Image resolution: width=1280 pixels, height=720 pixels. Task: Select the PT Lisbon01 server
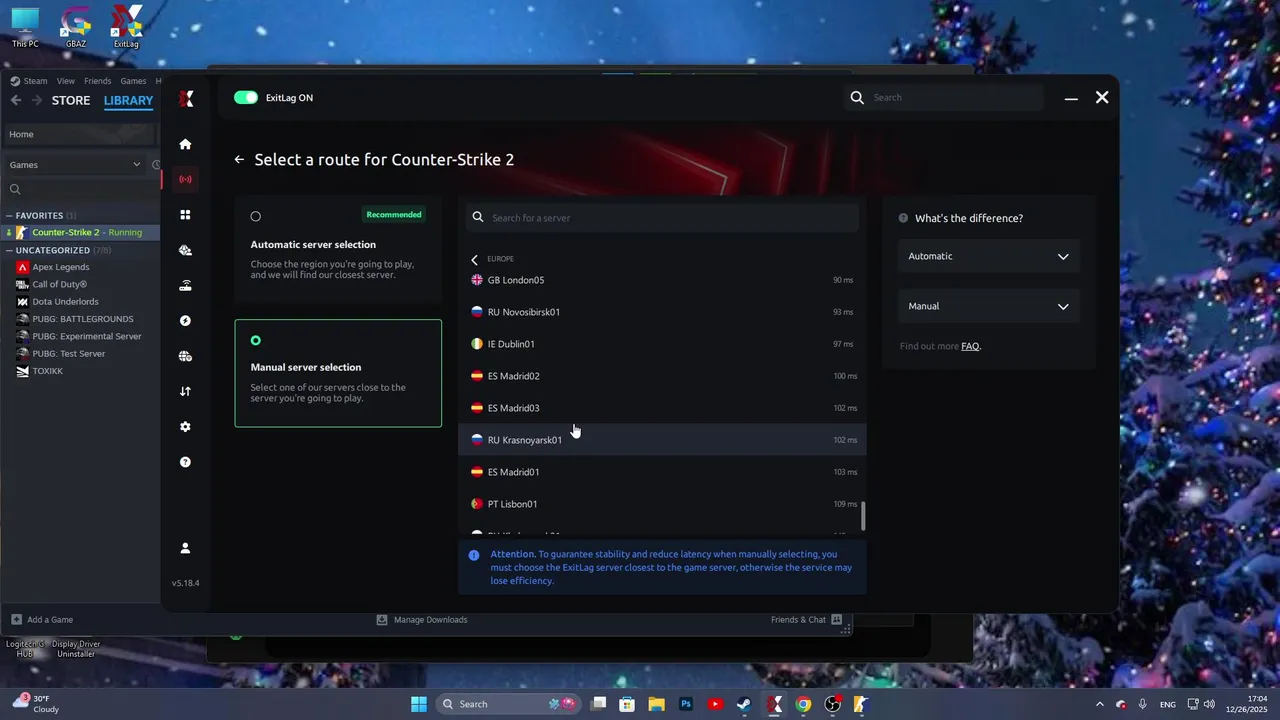[662, 504]
